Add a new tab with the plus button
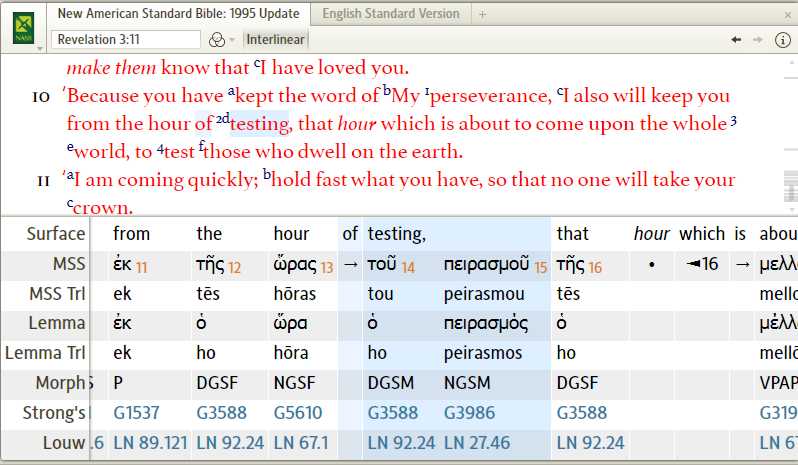The width and height of the screenshot is (798, 465). click(482, 15)
